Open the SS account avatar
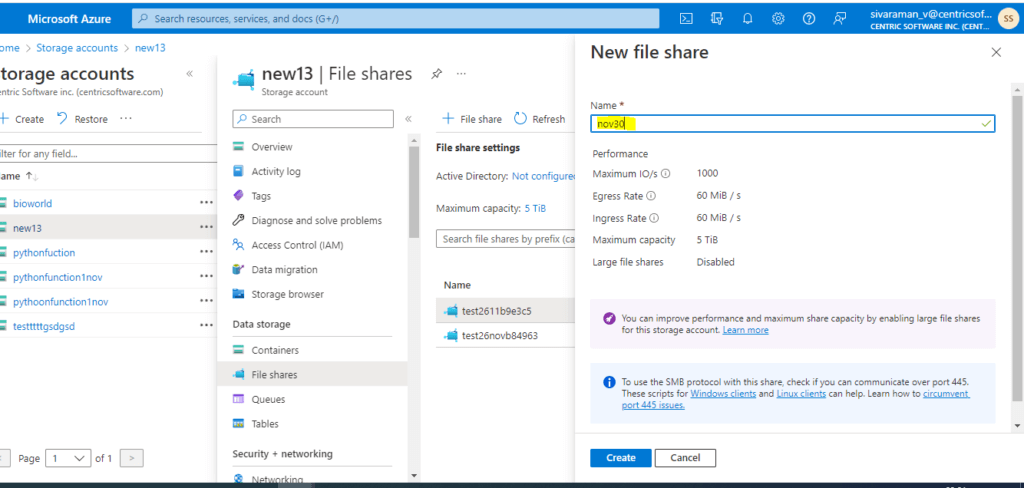 1006,20
